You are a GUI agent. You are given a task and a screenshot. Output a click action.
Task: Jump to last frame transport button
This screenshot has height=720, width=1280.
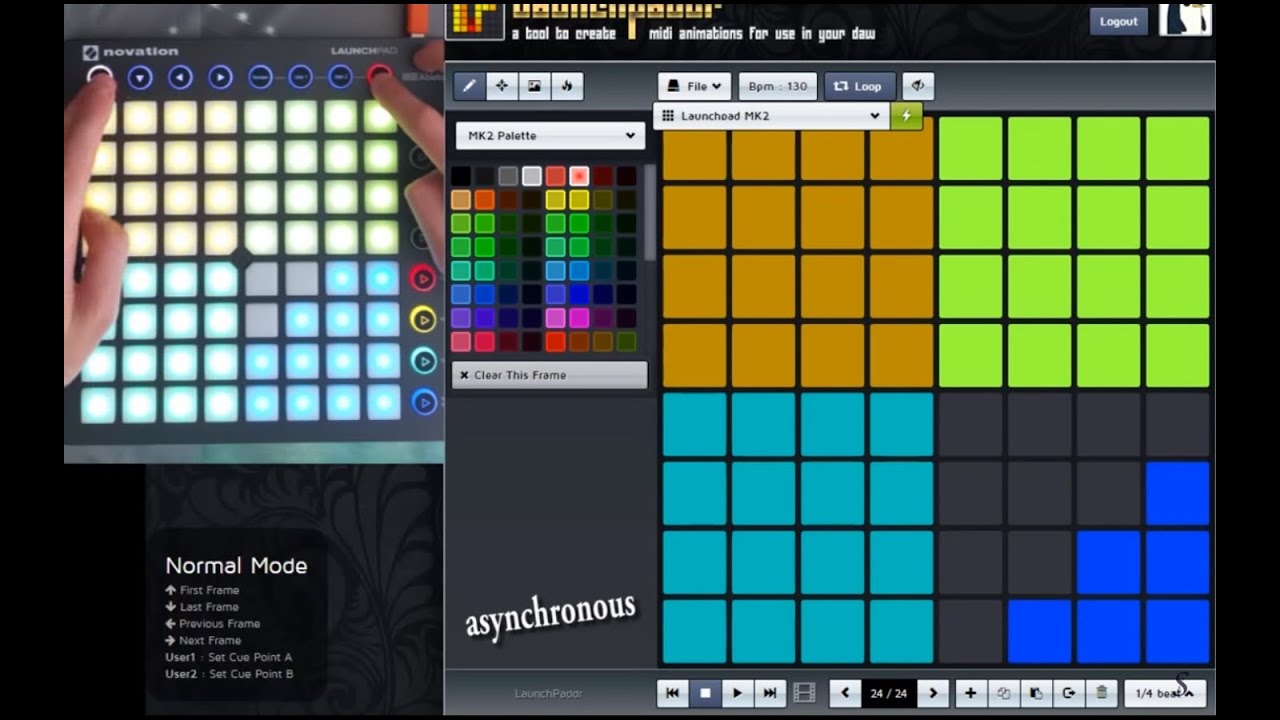(x=769, y=693)
